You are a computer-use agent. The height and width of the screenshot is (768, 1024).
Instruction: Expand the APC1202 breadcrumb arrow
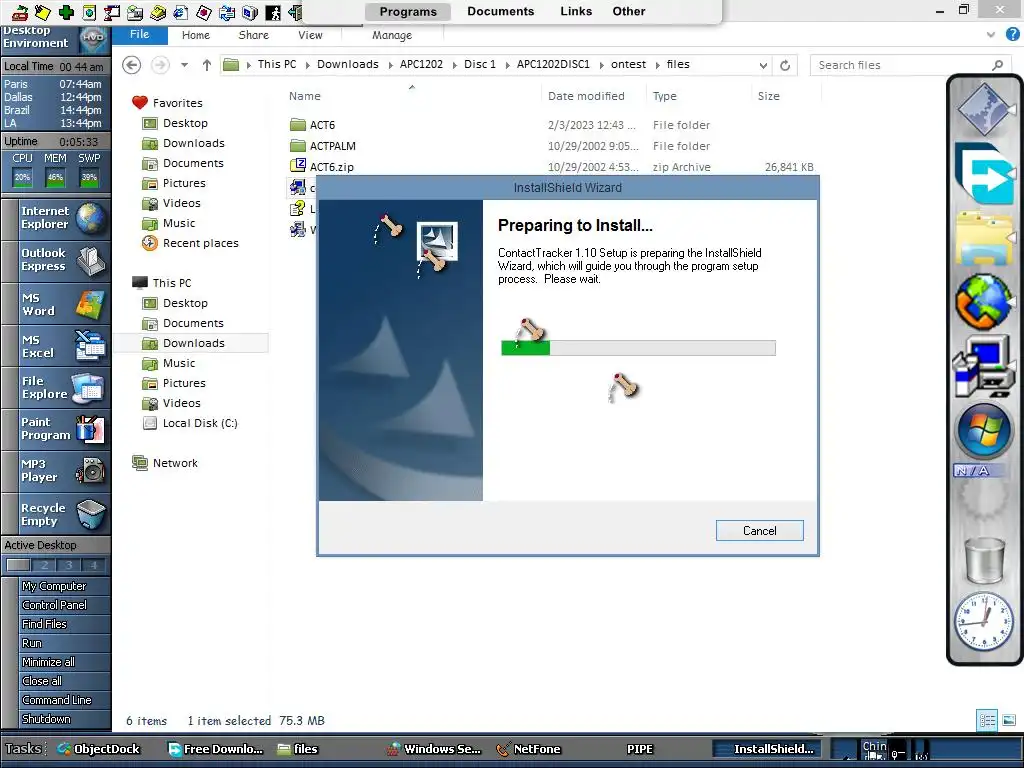click(454, 65)
